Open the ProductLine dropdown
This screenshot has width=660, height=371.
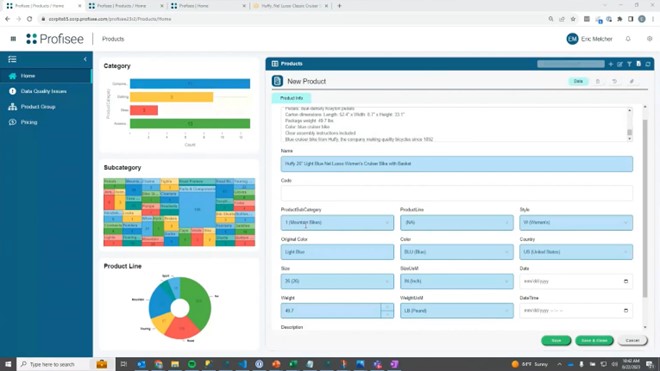(x=457, y=222)
